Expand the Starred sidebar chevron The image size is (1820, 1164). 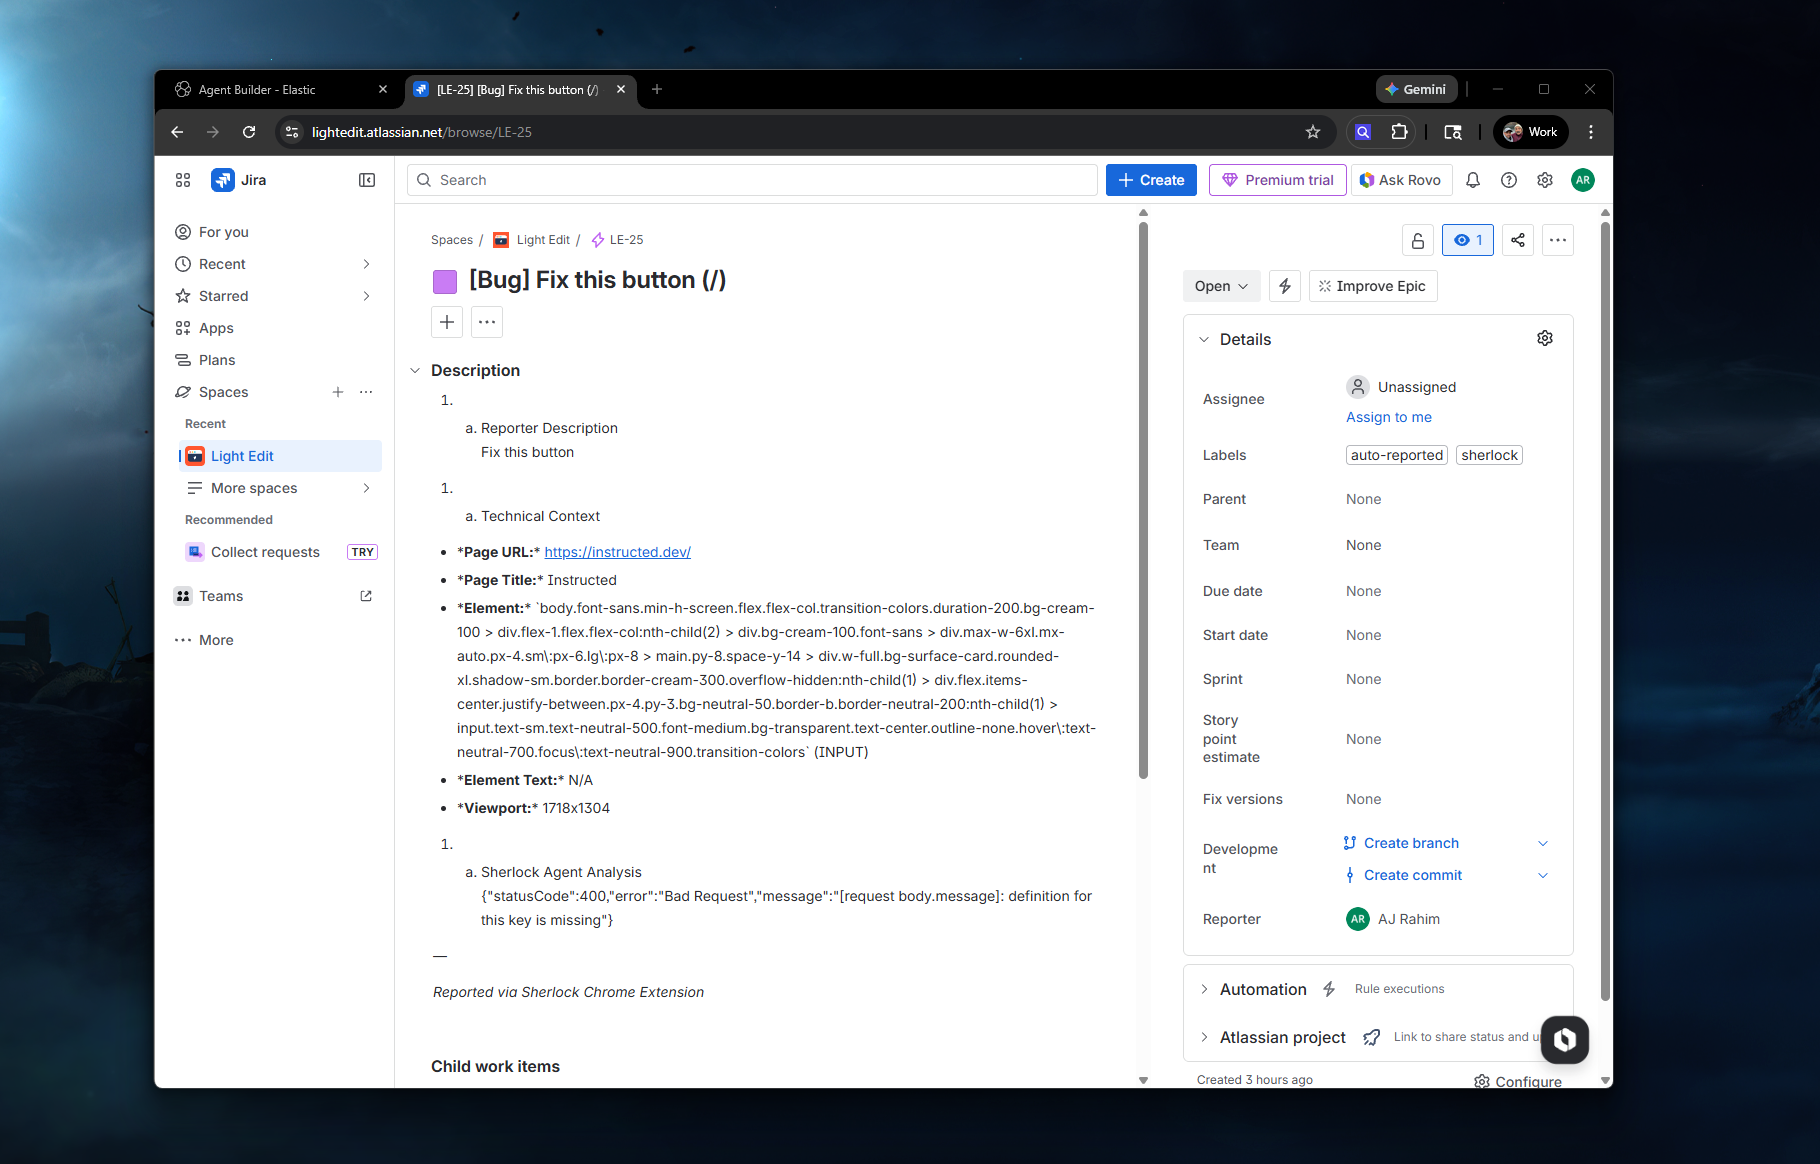[x=366, y=296]
